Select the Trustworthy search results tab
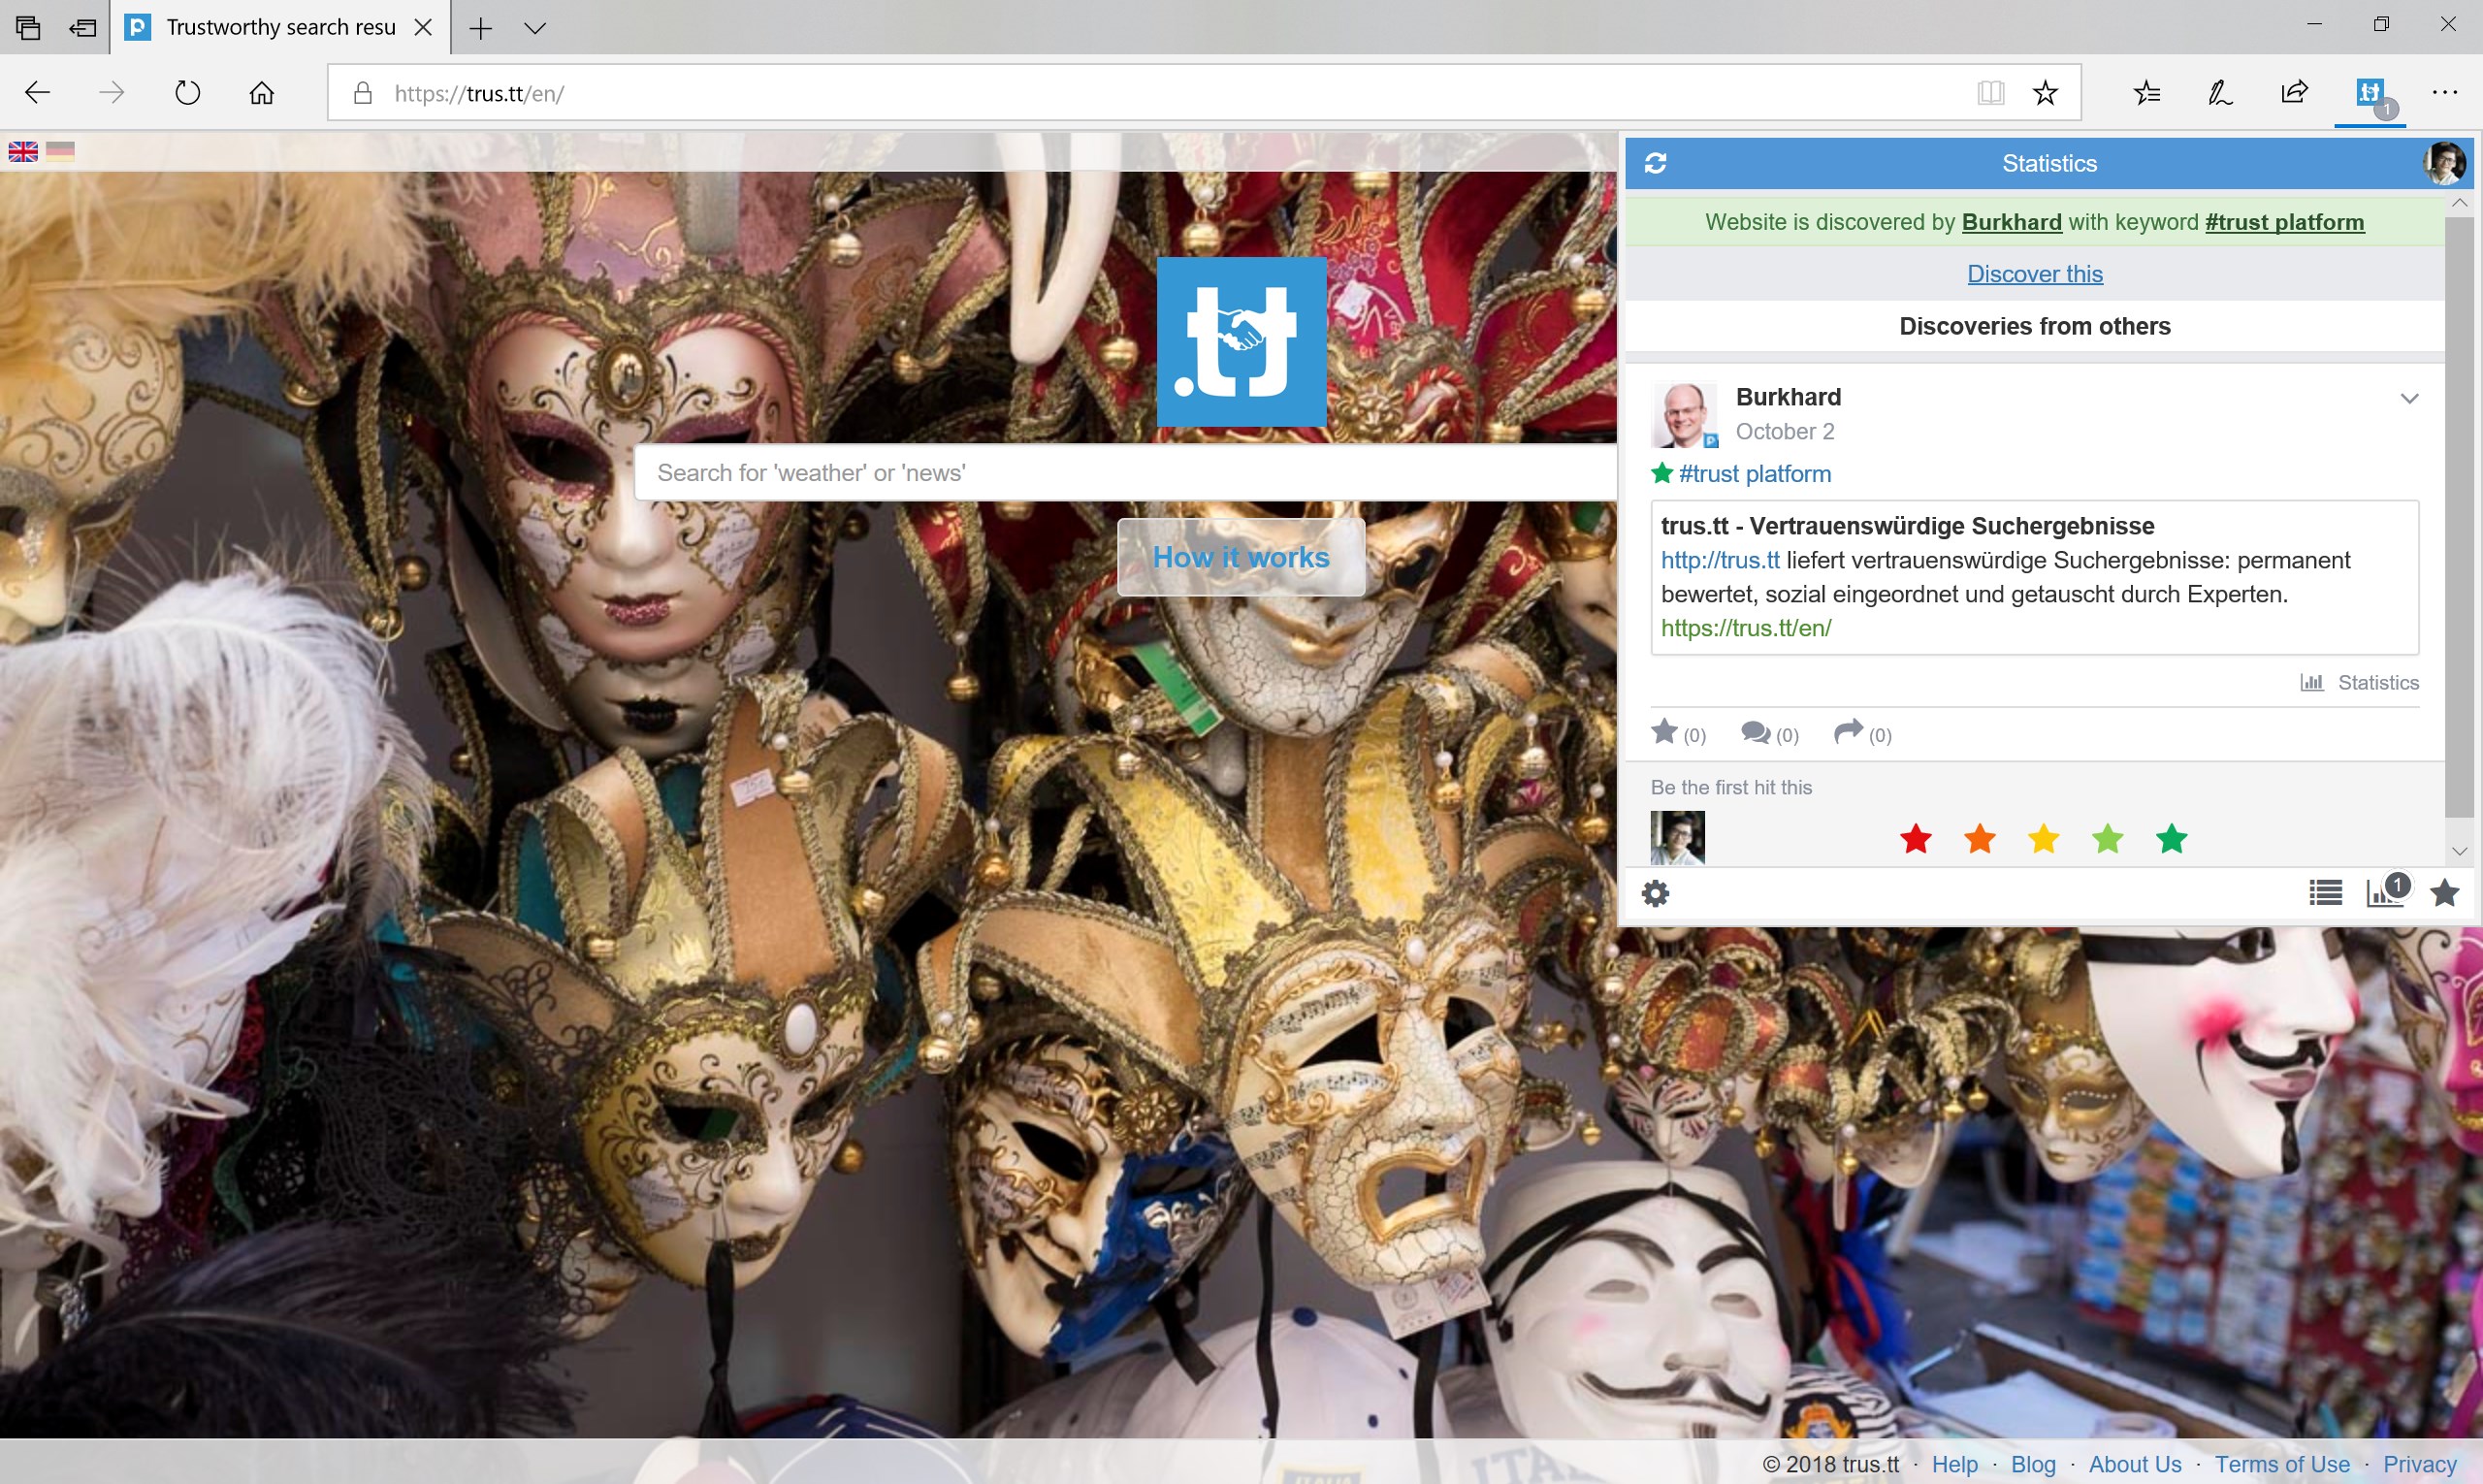 tap(280, 27)
